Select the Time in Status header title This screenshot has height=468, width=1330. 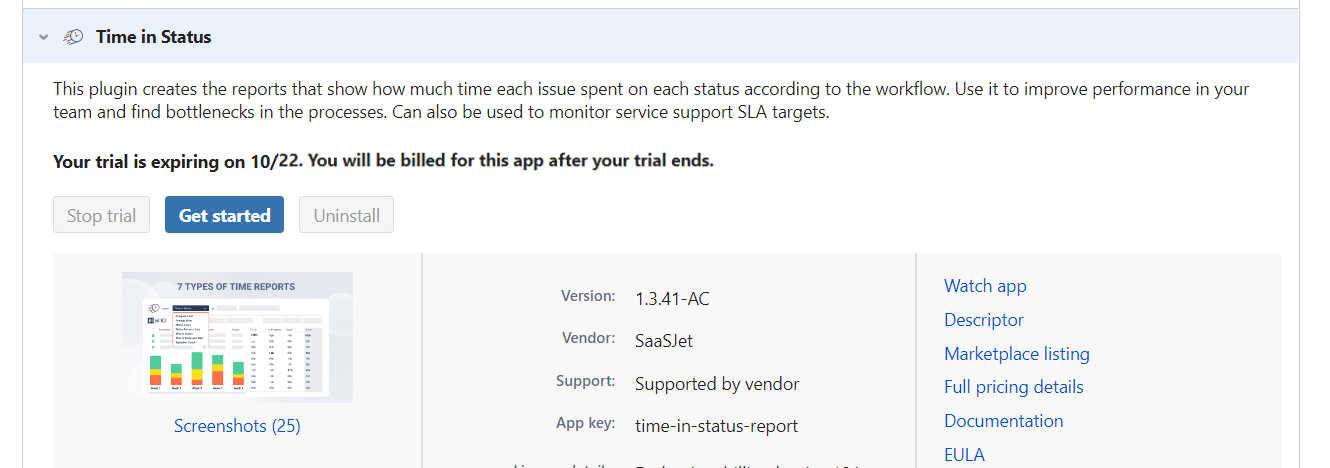tap(154, 37)
